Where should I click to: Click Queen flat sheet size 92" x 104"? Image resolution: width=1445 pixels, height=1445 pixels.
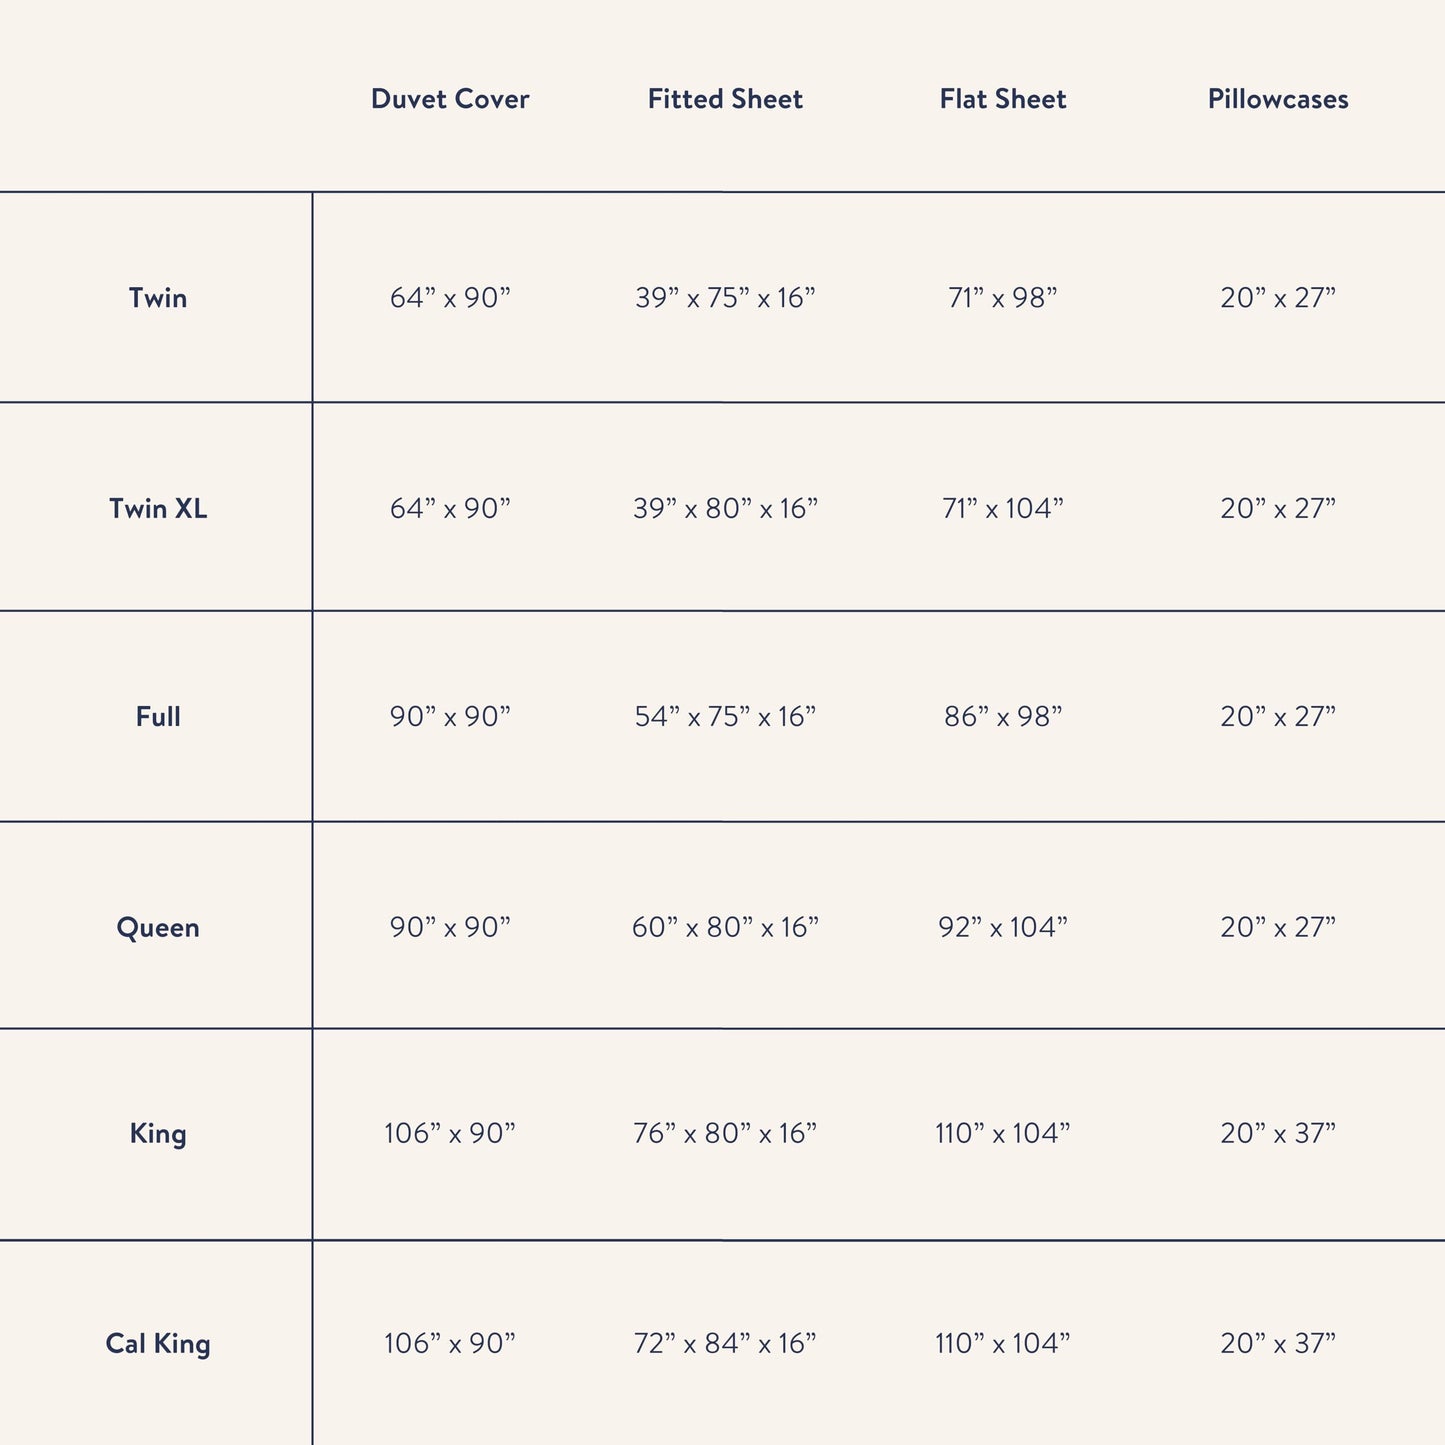(x=1003, y=928)
